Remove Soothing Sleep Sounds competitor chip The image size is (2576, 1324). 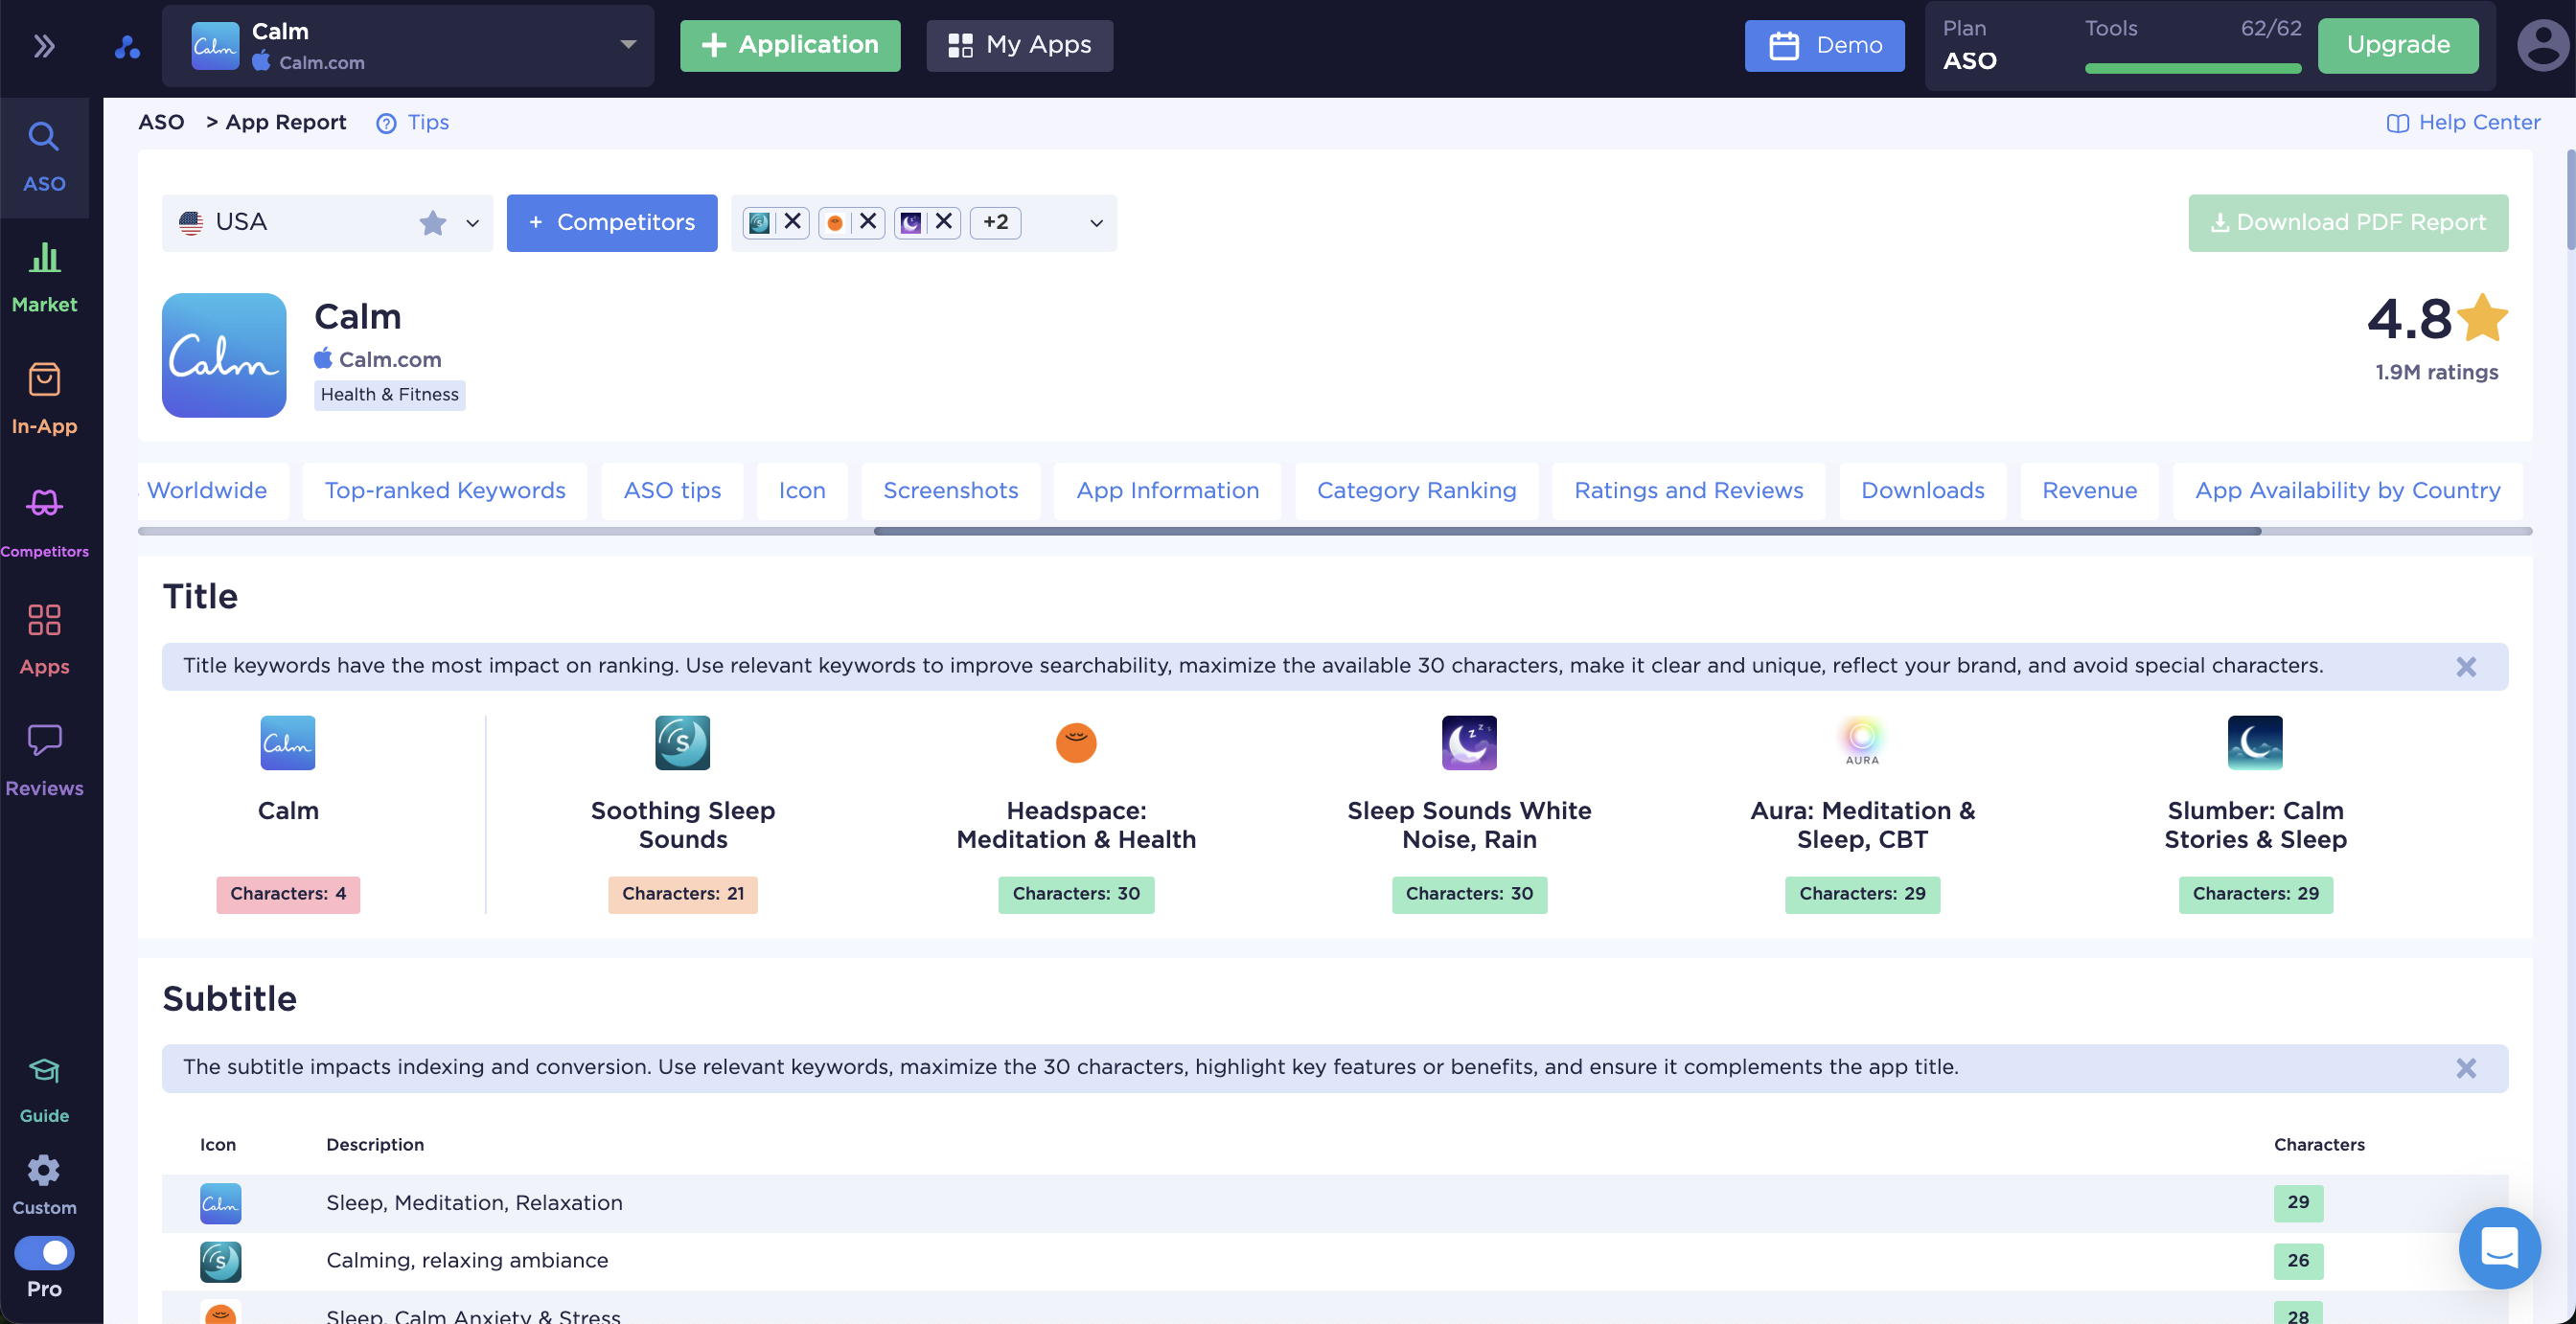(792, 222)
